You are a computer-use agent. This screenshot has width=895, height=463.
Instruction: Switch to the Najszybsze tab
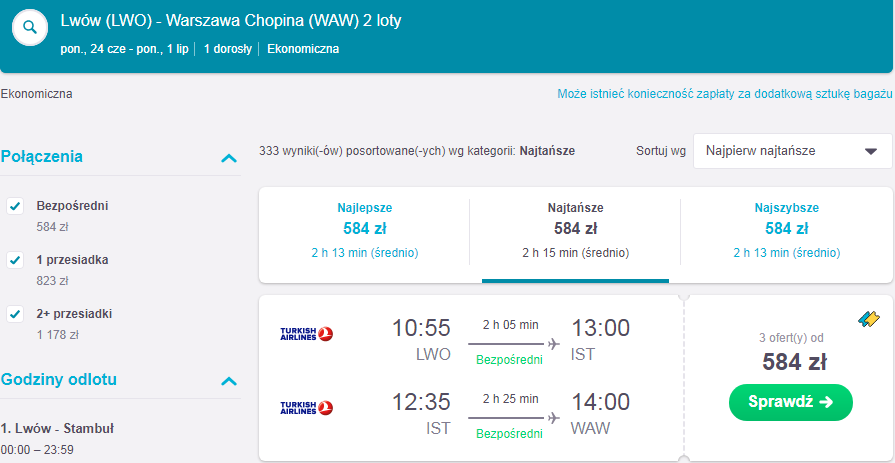[787, 233]
